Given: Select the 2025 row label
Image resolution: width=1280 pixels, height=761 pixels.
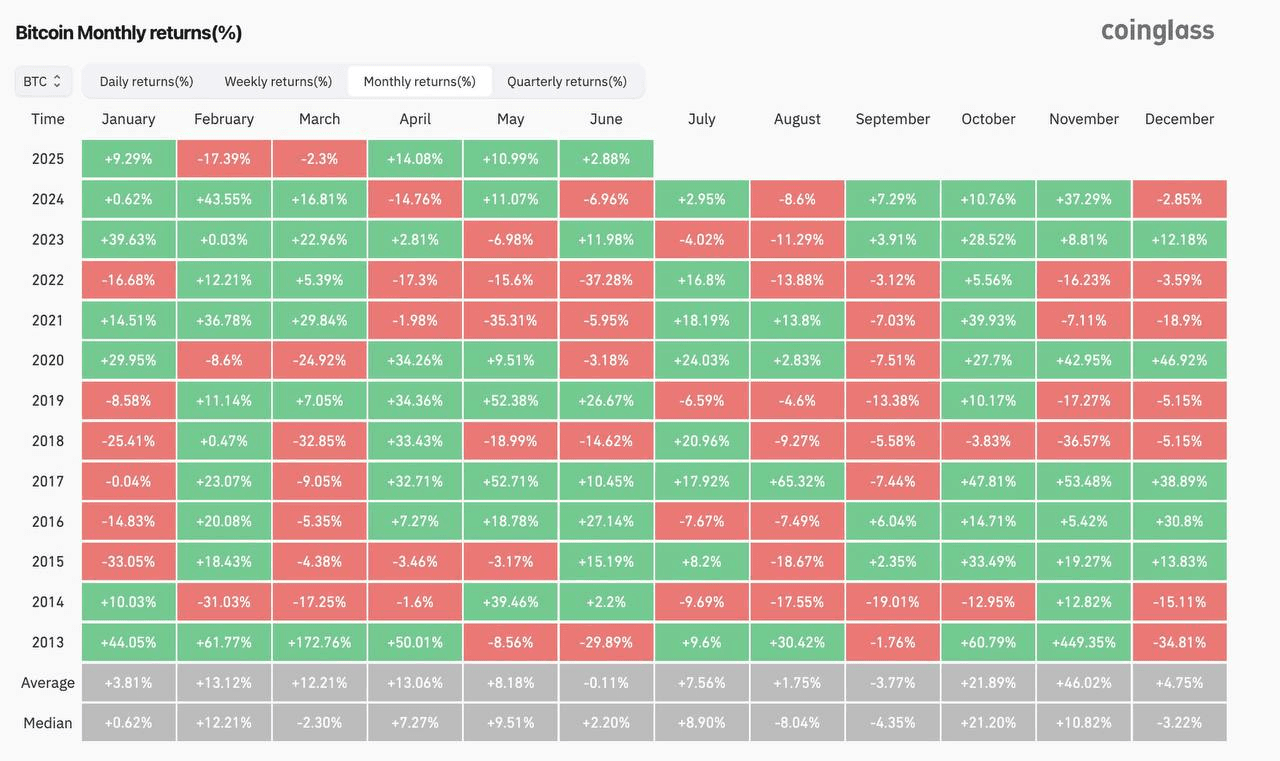Looking at the screenshot, I should (x=48, y=159).
